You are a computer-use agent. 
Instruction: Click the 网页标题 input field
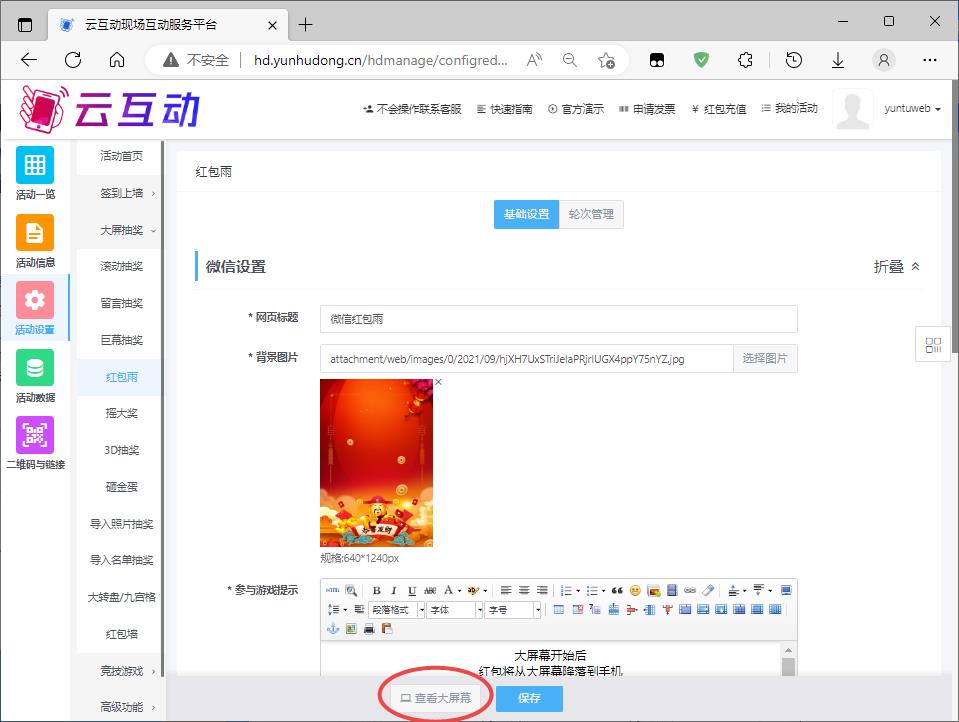558,319
